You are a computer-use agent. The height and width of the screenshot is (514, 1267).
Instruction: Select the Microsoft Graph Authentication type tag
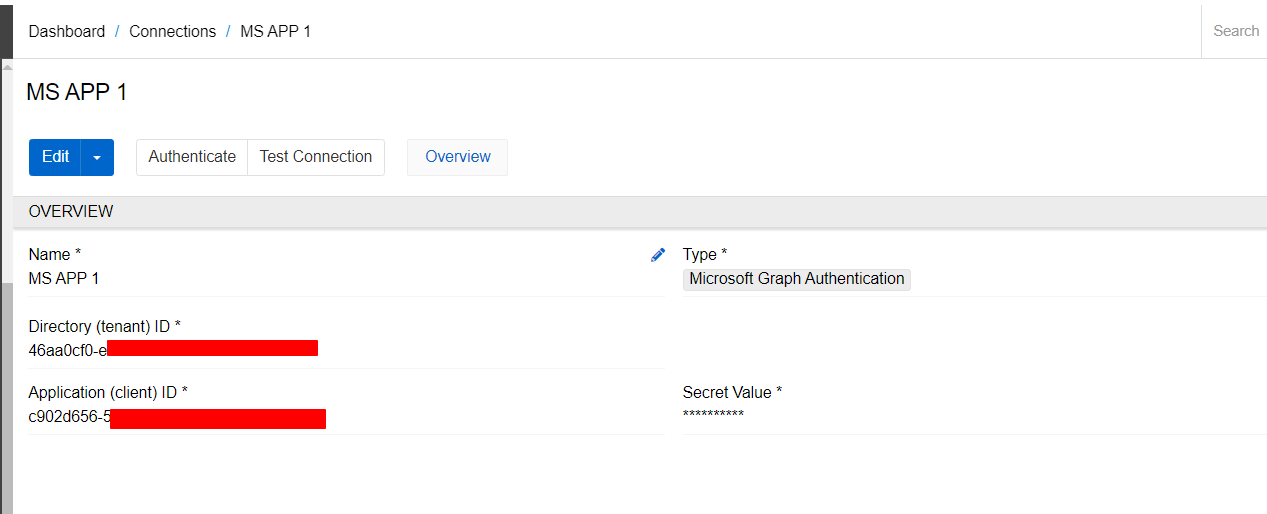796,279
